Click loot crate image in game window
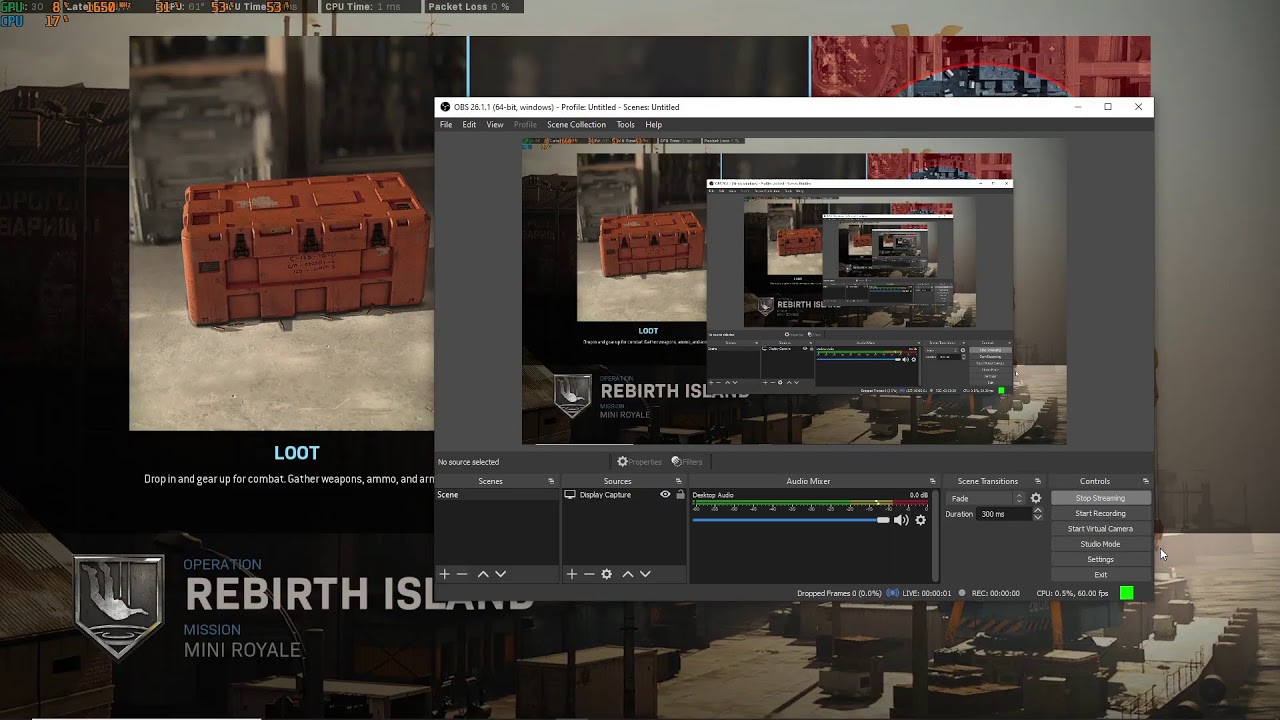 [x=307, y=250]
